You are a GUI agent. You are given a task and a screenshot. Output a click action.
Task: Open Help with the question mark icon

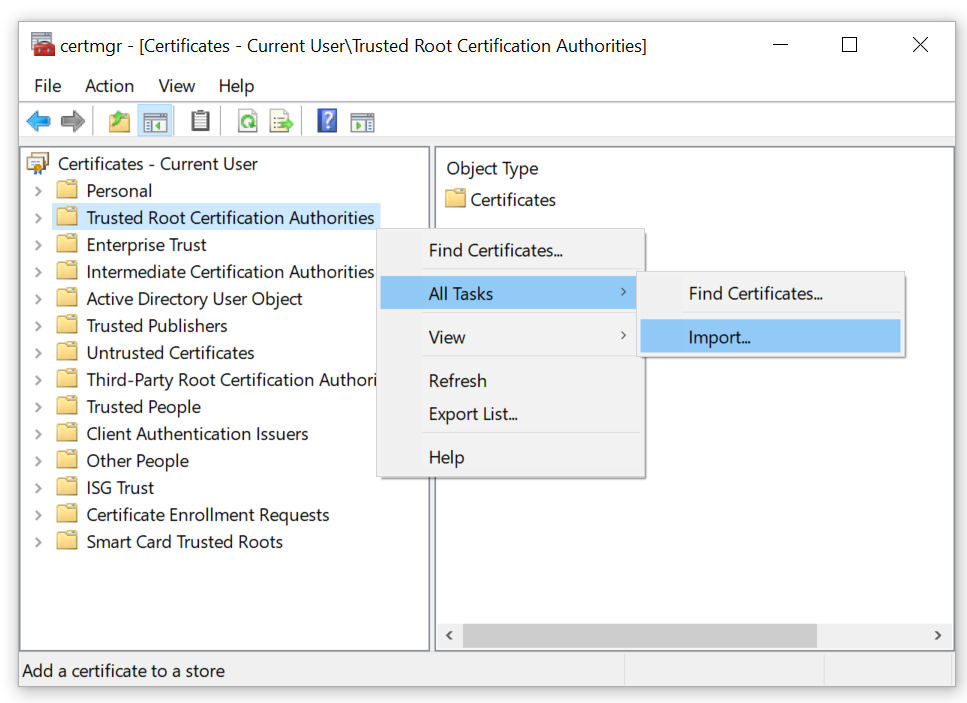[327, 122]
